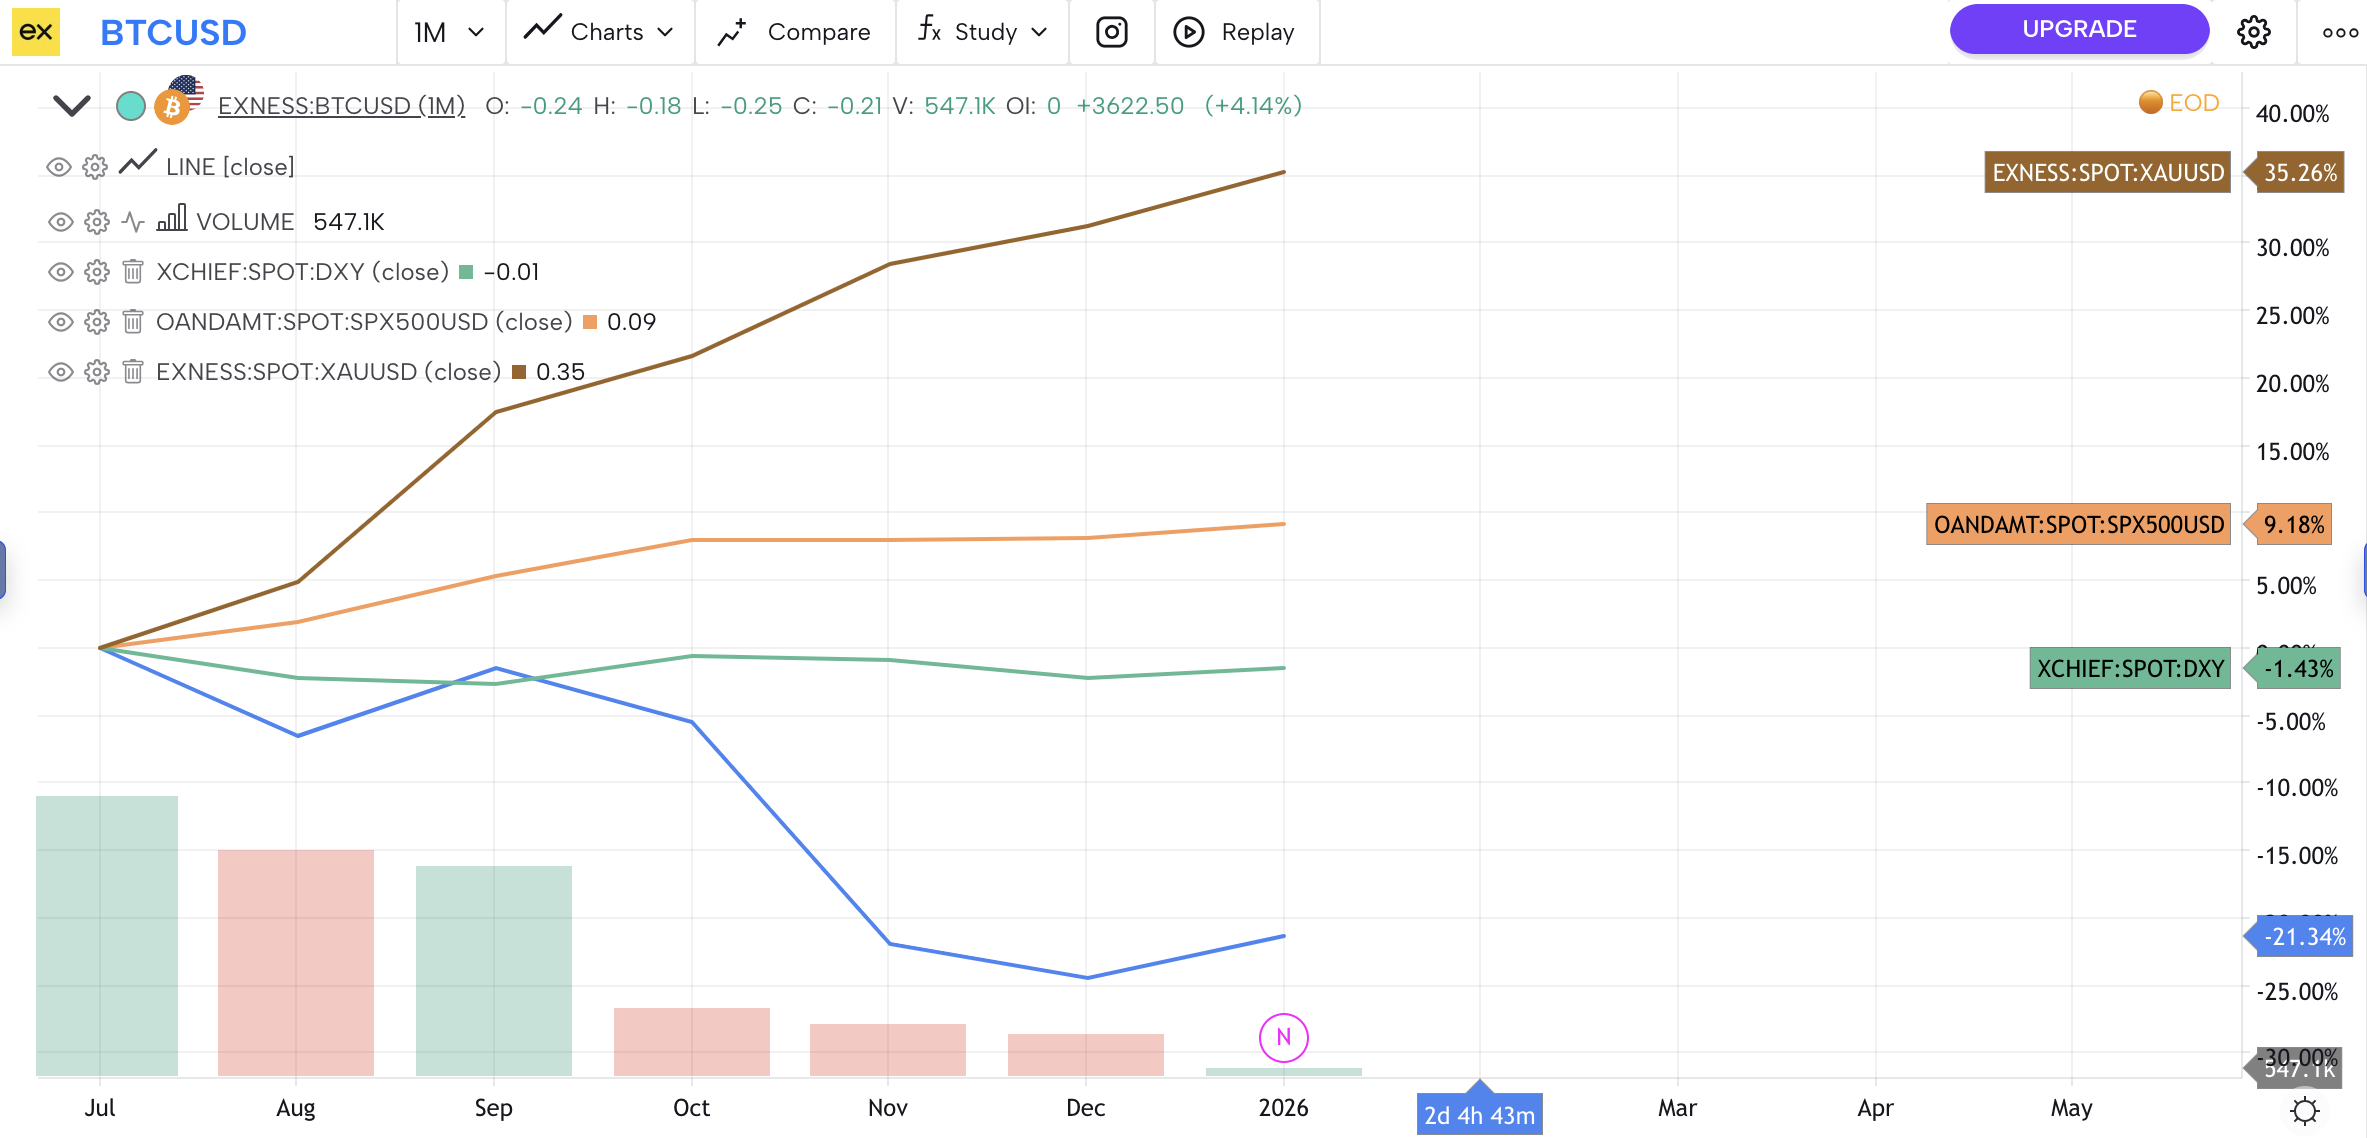Click the magenta N news marker
This screenshot has height=1138, width=2367.
(x=1283, y=1037)
